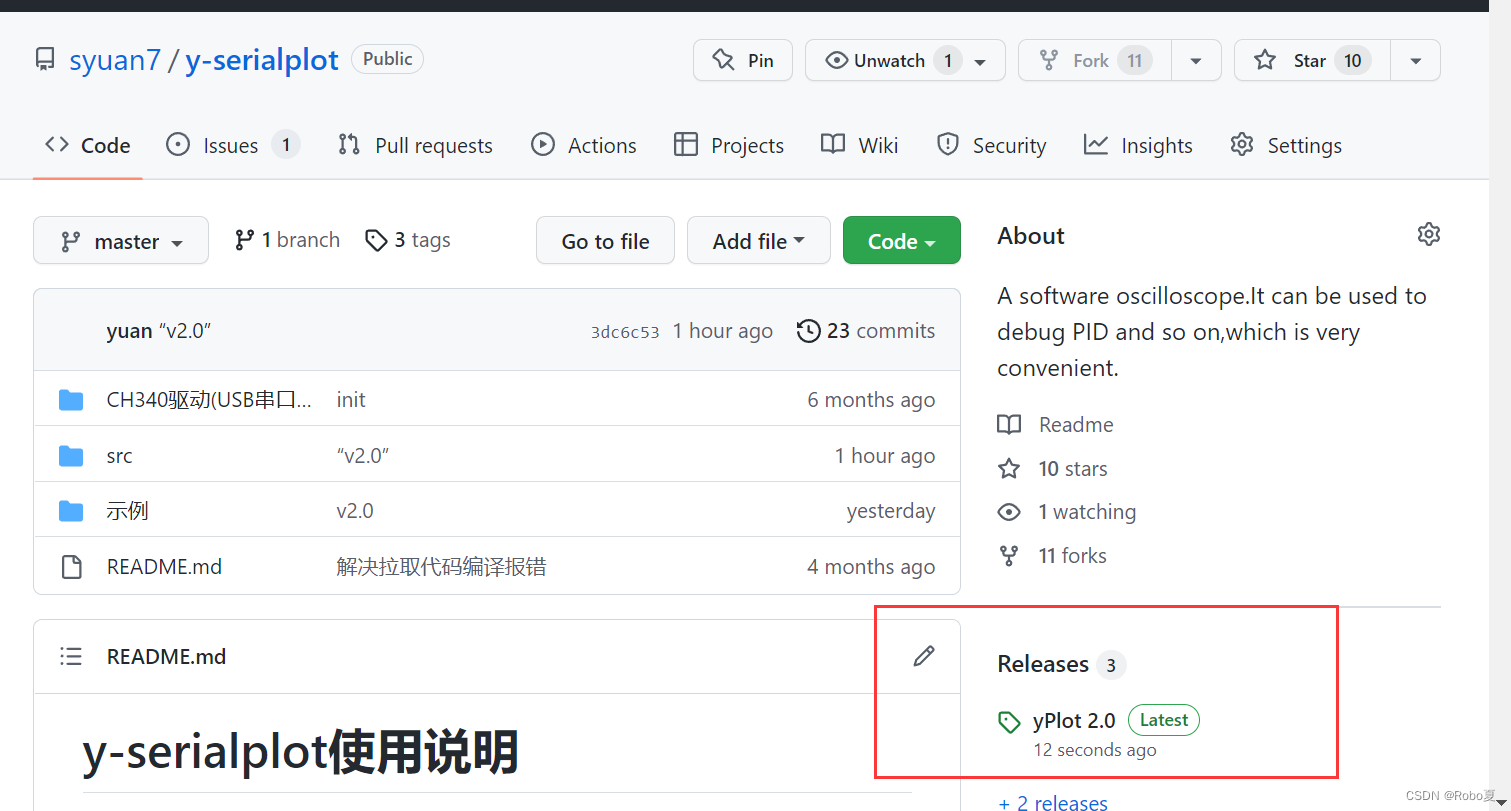Image resolution: width=1511 pixels, height=811 pixels.
Task: Go to the Actions tab
Action: (584, 145)
